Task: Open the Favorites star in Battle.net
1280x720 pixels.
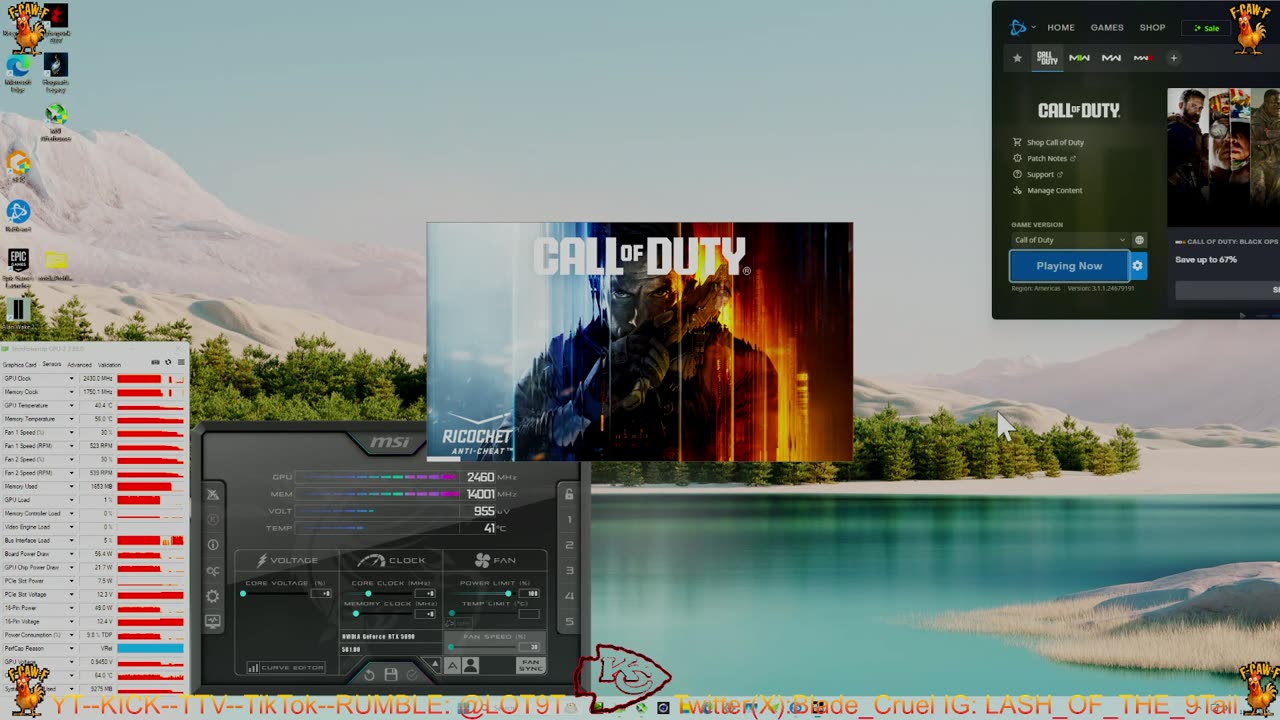Action: (1017, 58)
